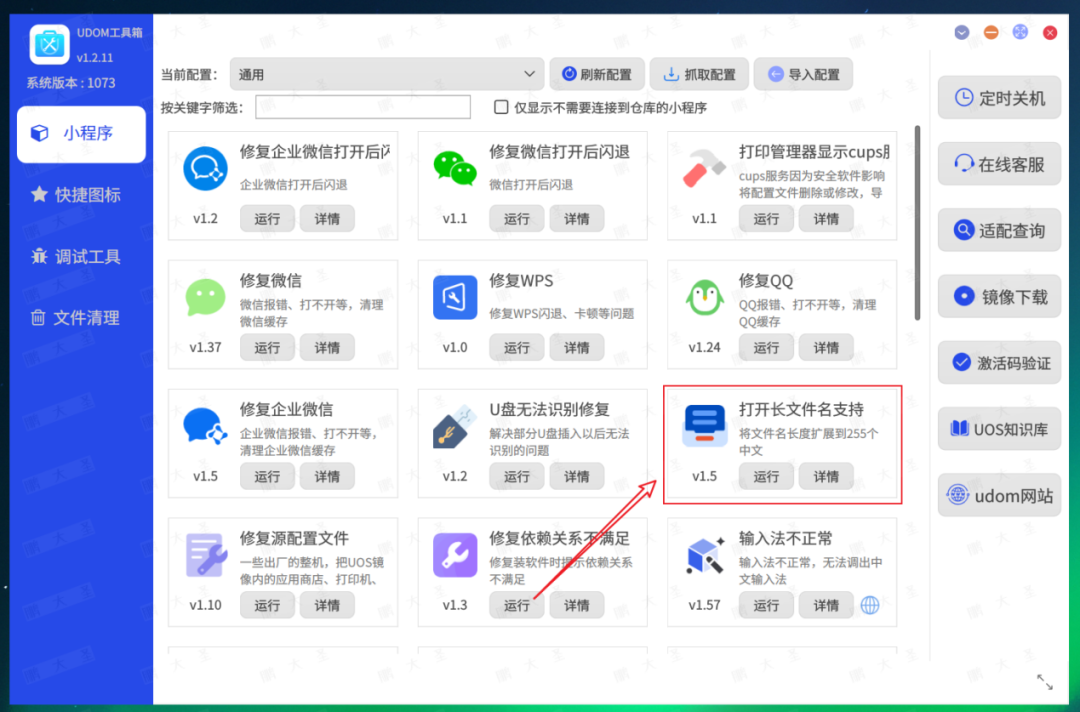Viewport: 1080px width, 712px height.
Task: Click the v1.2.11 version text
Action: tap(95, 58)
